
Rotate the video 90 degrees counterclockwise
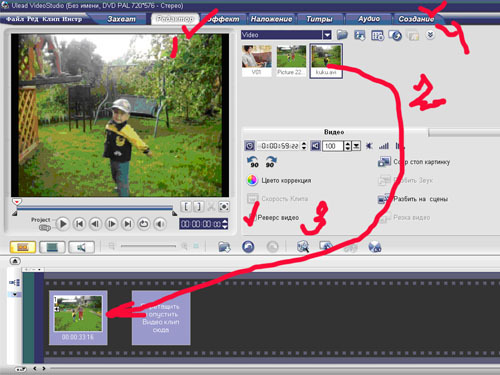click(x=253, y=162)
